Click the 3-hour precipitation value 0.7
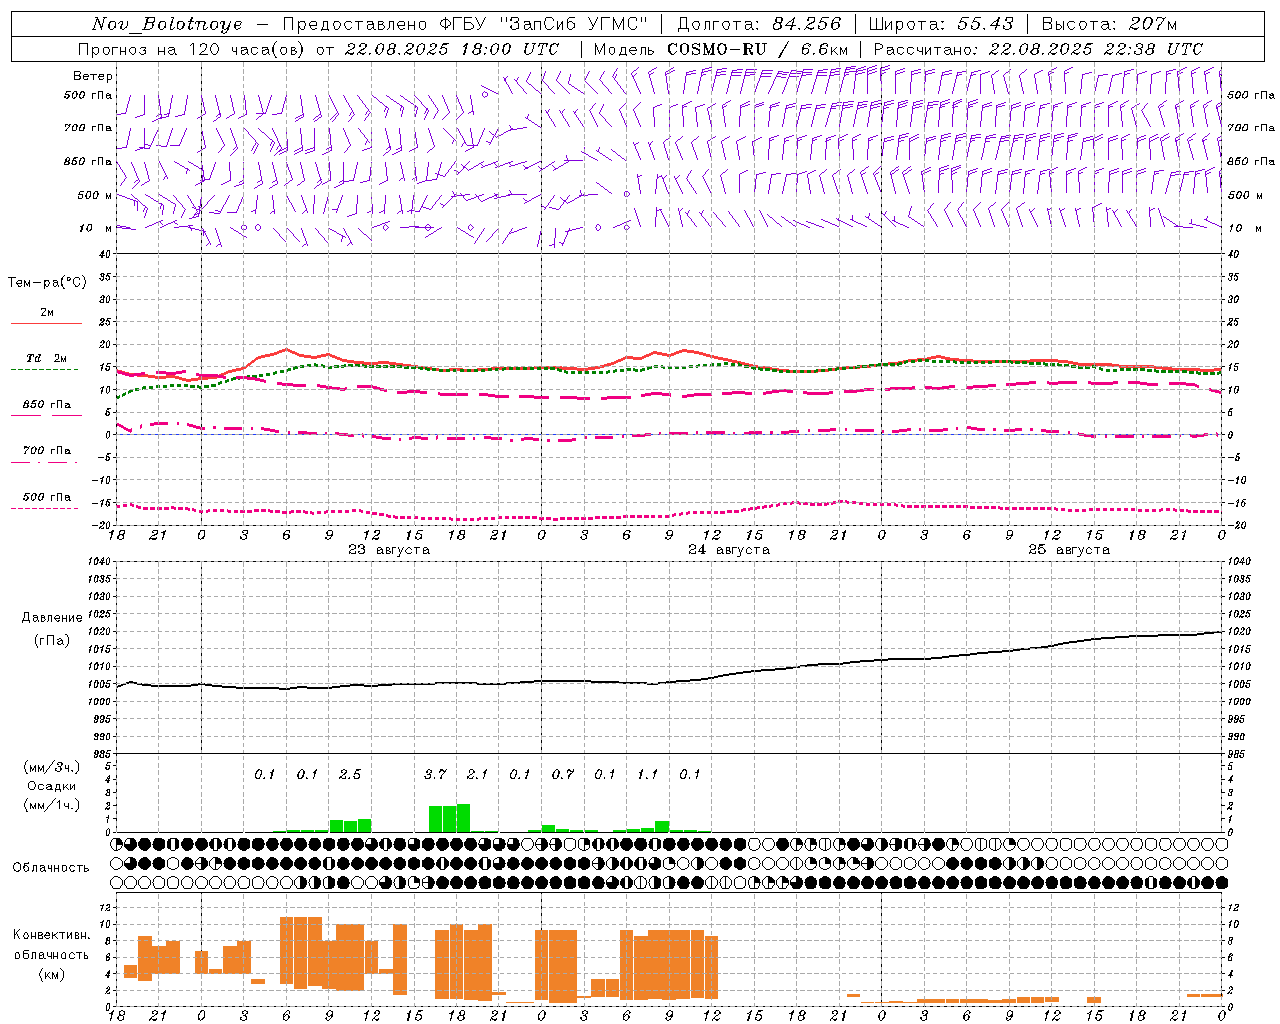 (x=563, y=774)
